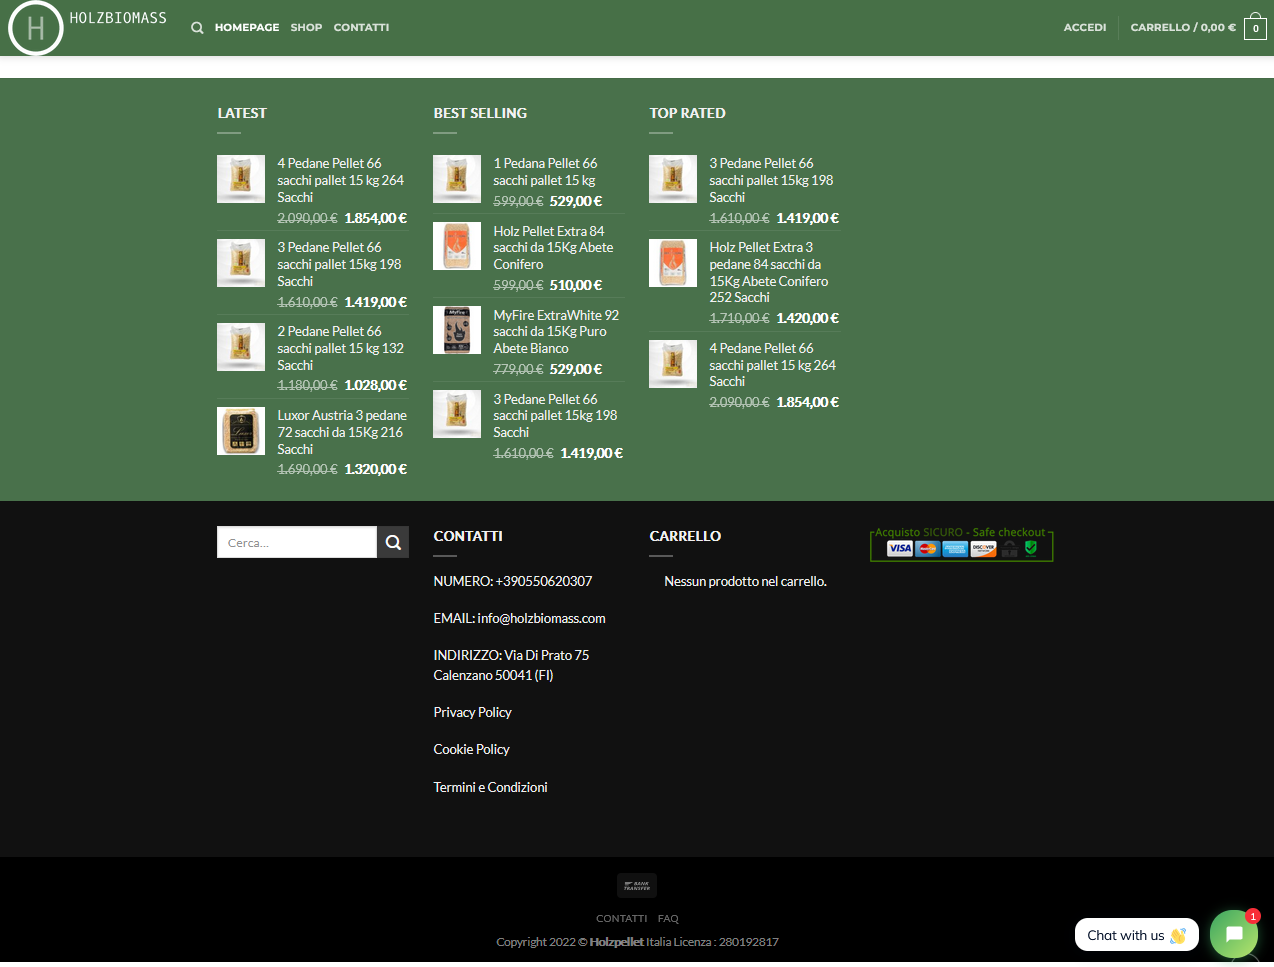Click Luxor Austria product thumbnail

click(x=241, y=431)
